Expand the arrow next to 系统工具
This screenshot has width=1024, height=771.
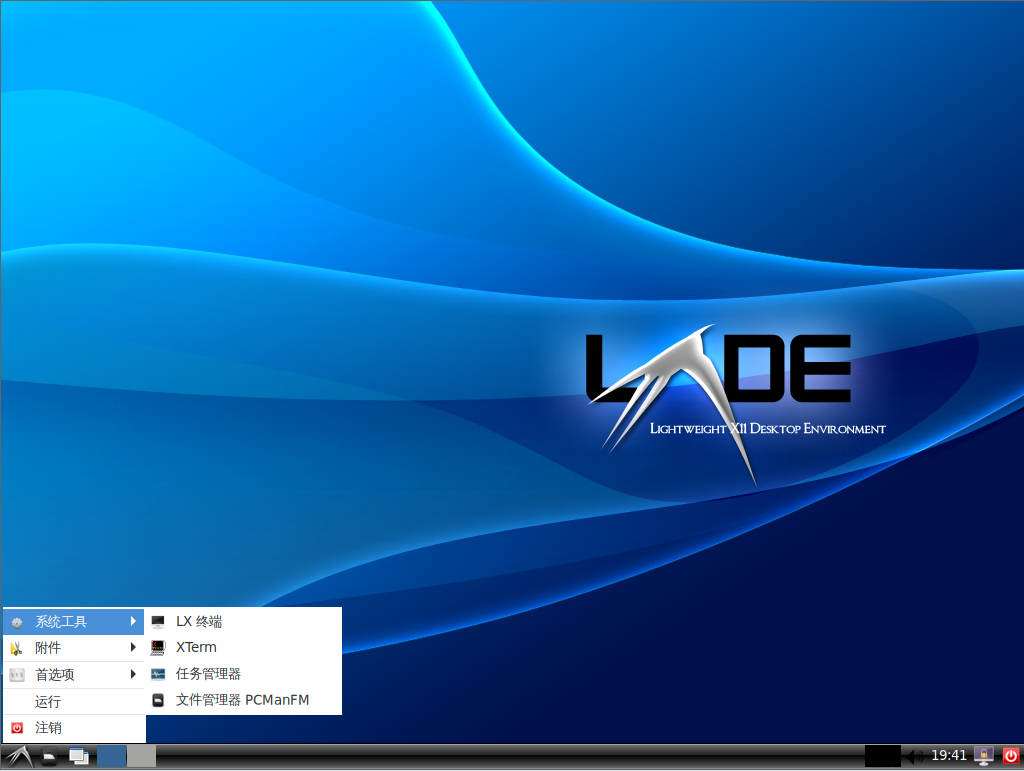(133, 622)
